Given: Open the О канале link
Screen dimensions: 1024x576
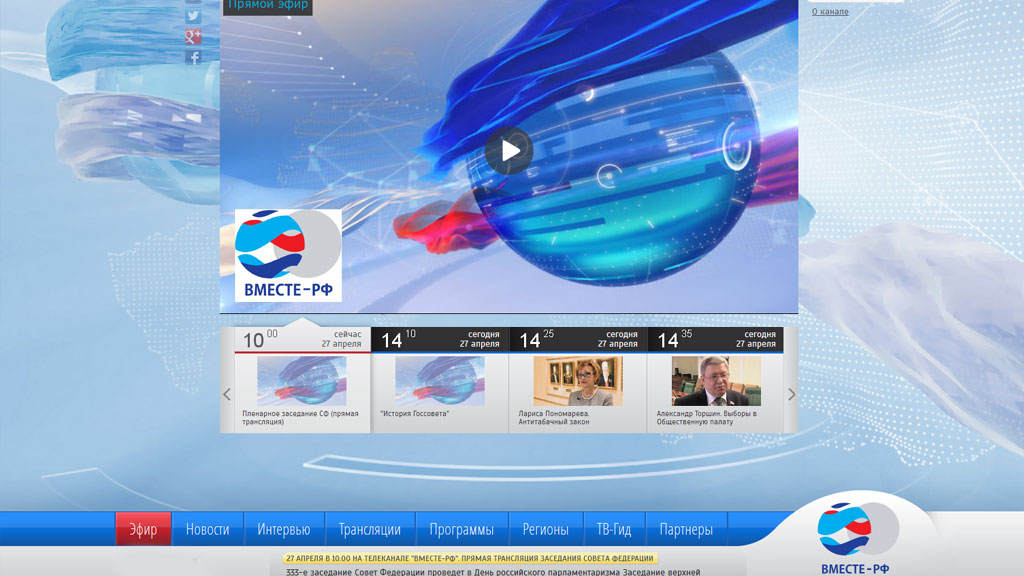Looking at the screenshot, I should 830,12.
